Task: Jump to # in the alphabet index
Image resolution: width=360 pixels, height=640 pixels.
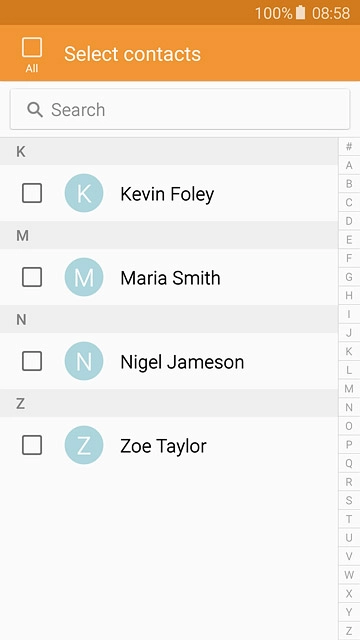Action: click(349, 147)
